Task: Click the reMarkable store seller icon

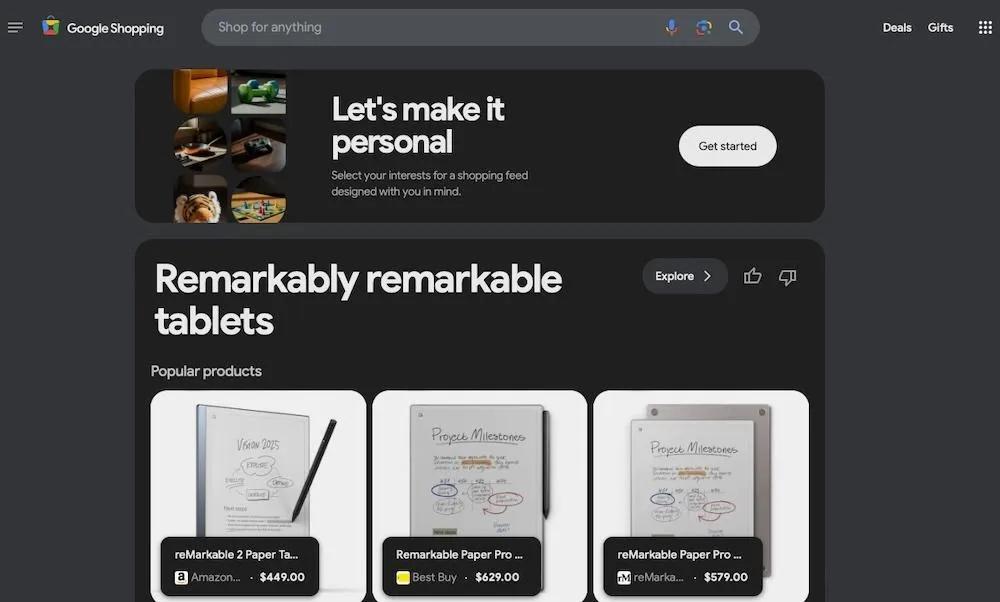Action: click(x=624, y=577)
